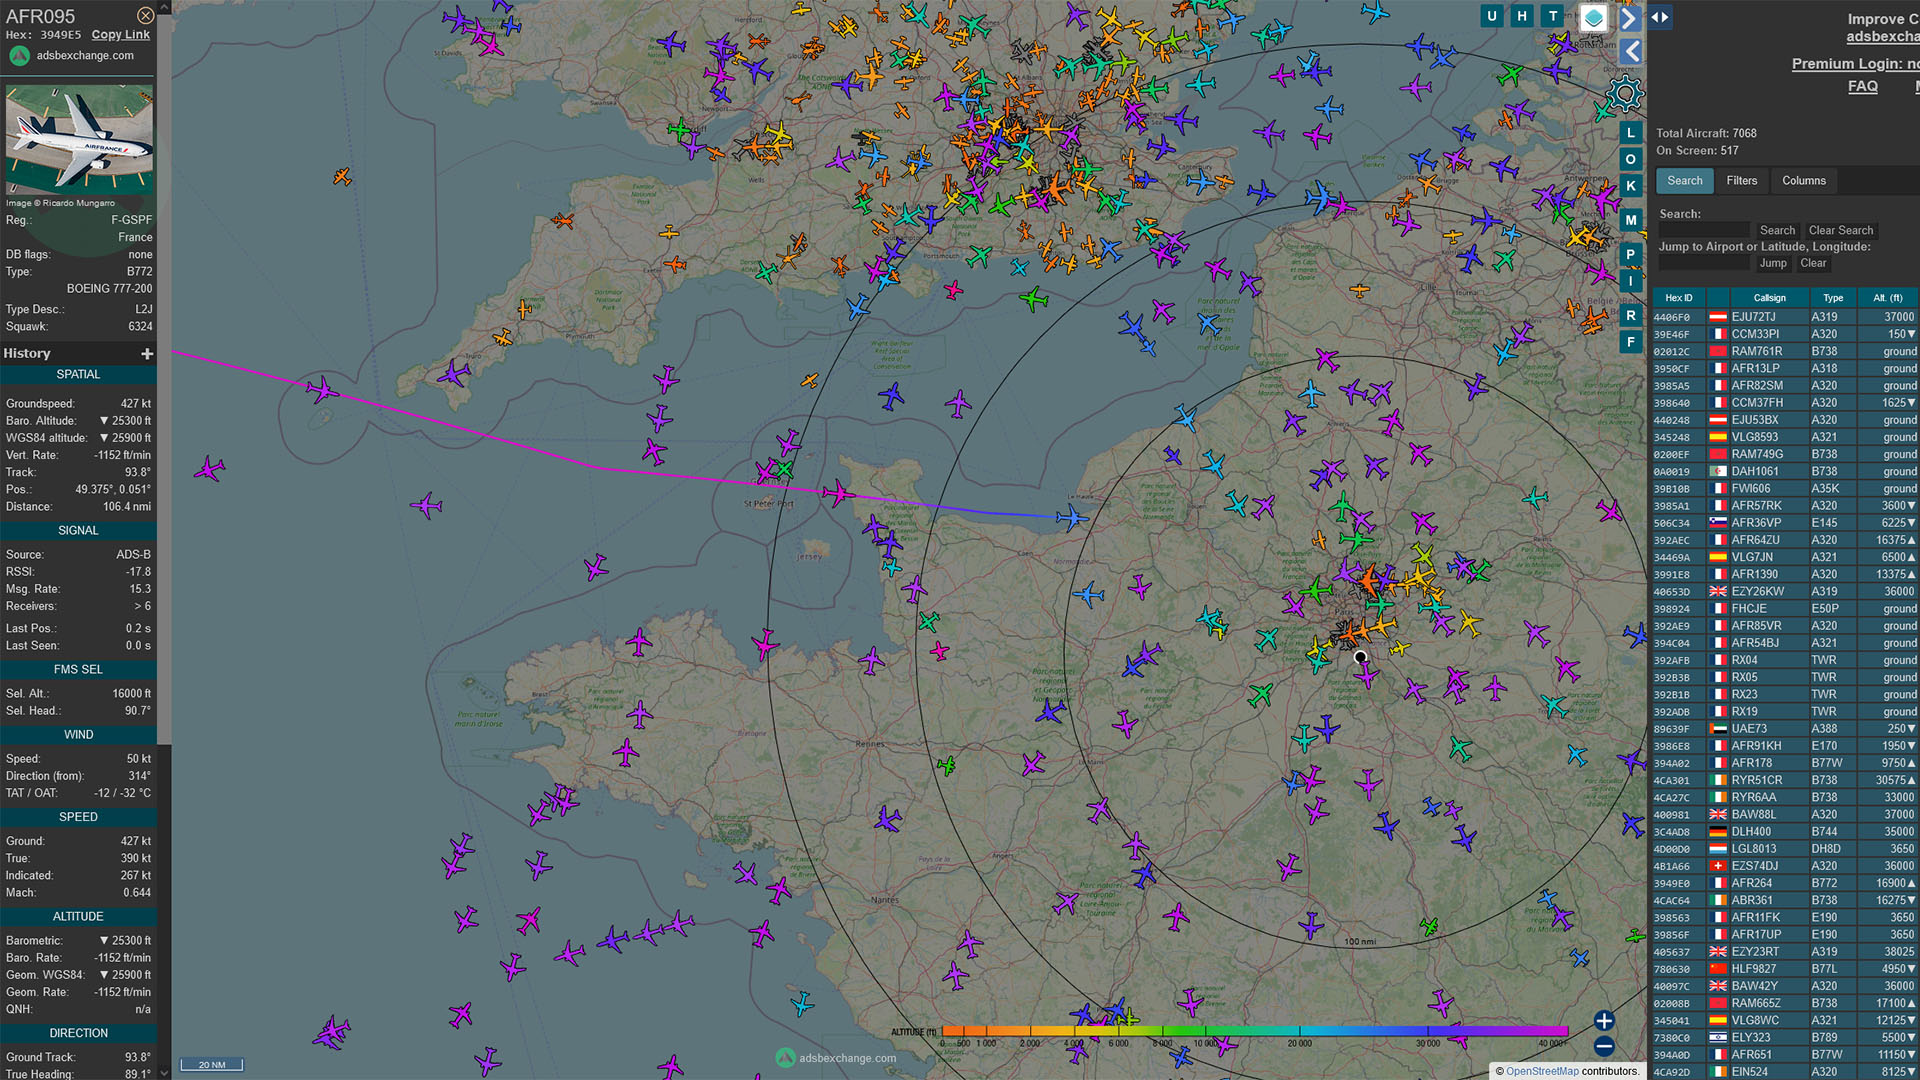This screenshot has height=1080, width=1920.
Task: Click the right-pointing chevron map button
Action: pos(1630,18)
